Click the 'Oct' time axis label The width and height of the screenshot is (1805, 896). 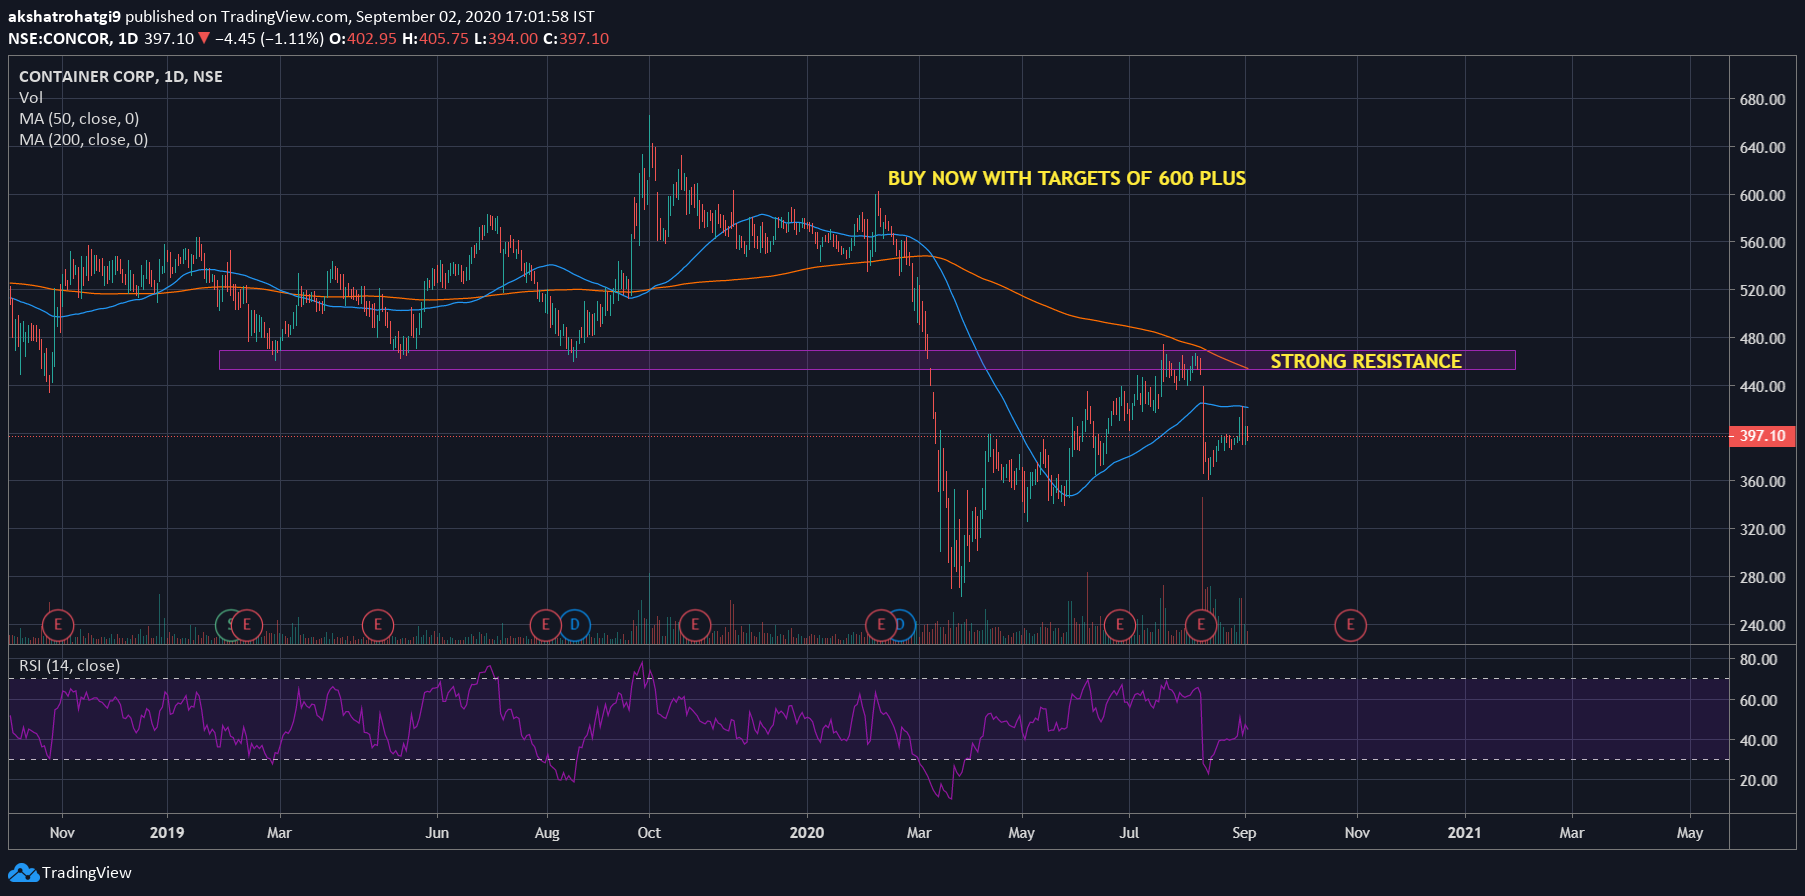click(x=649, y=832)
